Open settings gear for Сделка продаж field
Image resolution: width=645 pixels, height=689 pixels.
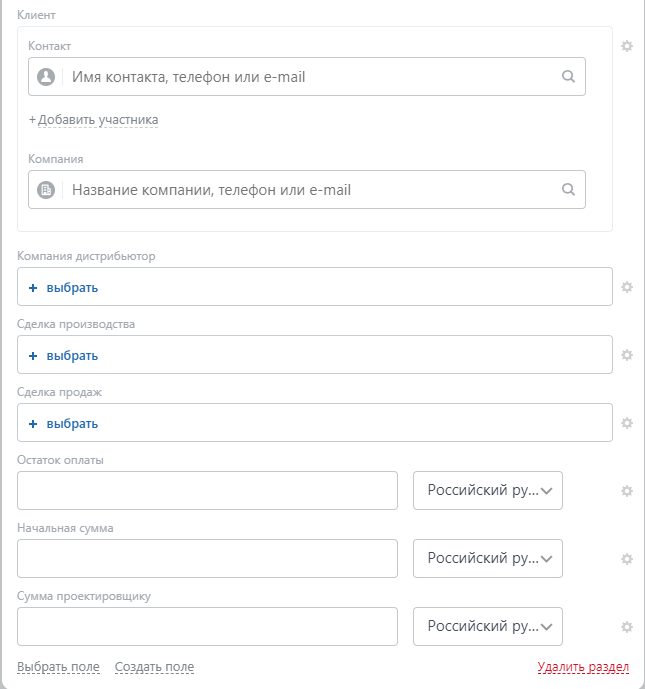coord(627,423)
